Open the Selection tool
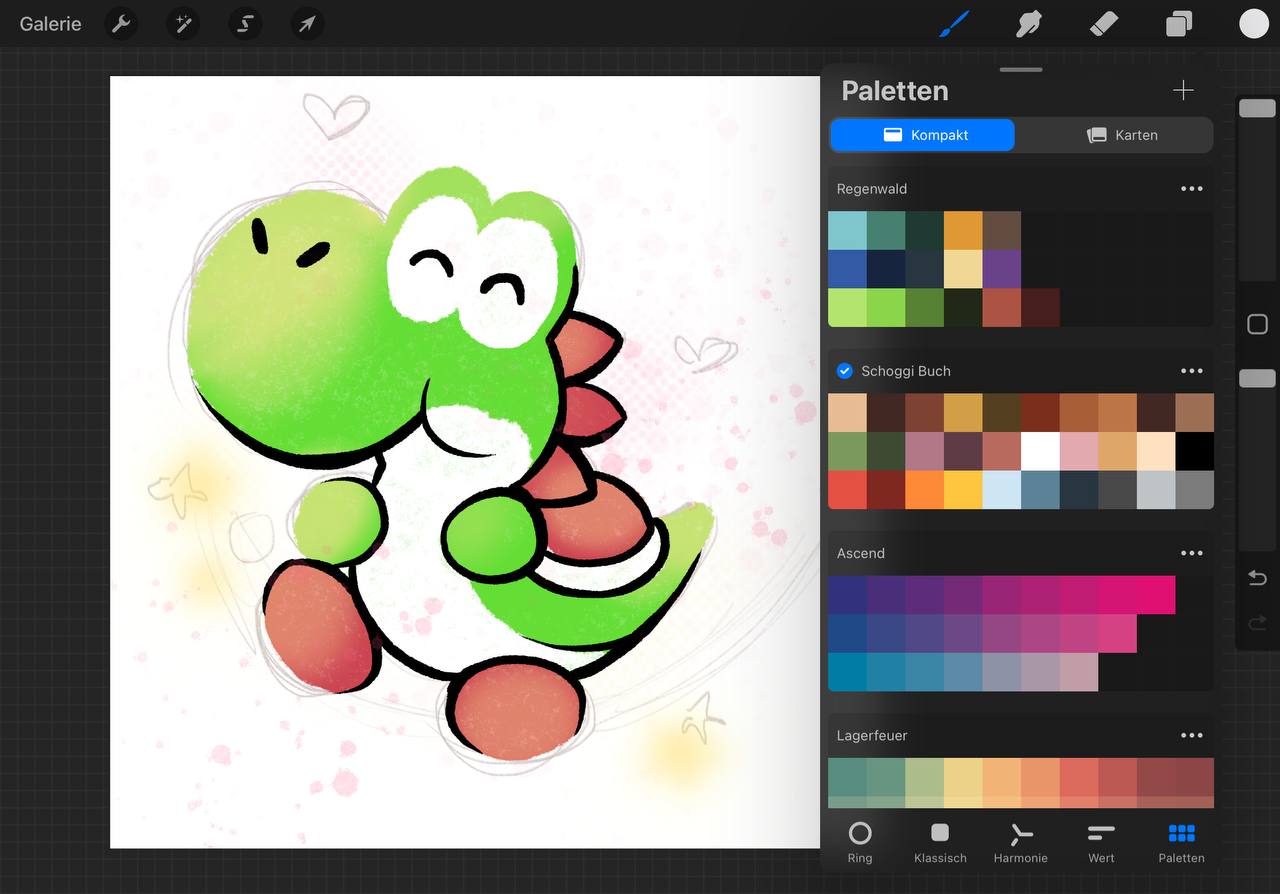The image size is (1280, 894). click(245, 23)
